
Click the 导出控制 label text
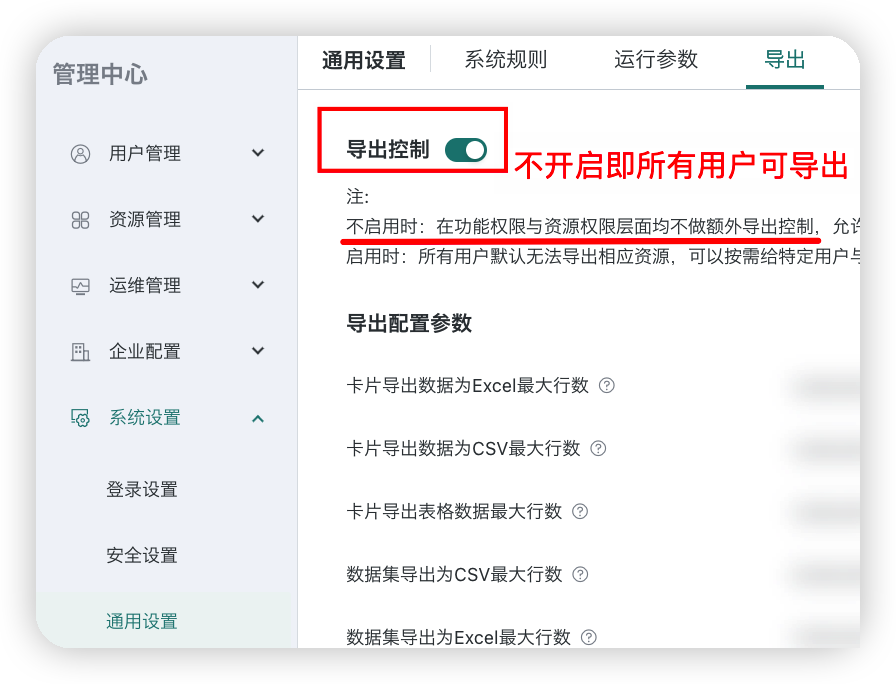pyautogui.click(x=388, y=150)
